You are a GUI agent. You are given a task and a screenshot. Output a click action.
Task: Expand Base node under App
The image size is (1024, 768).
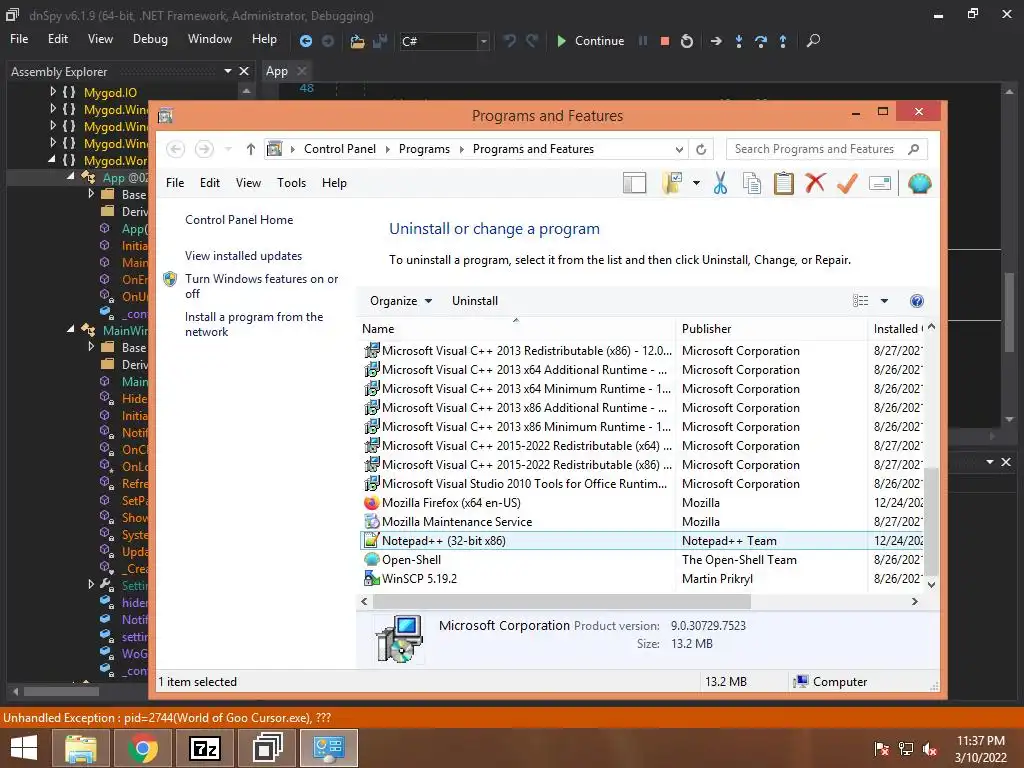click(91, 194)
